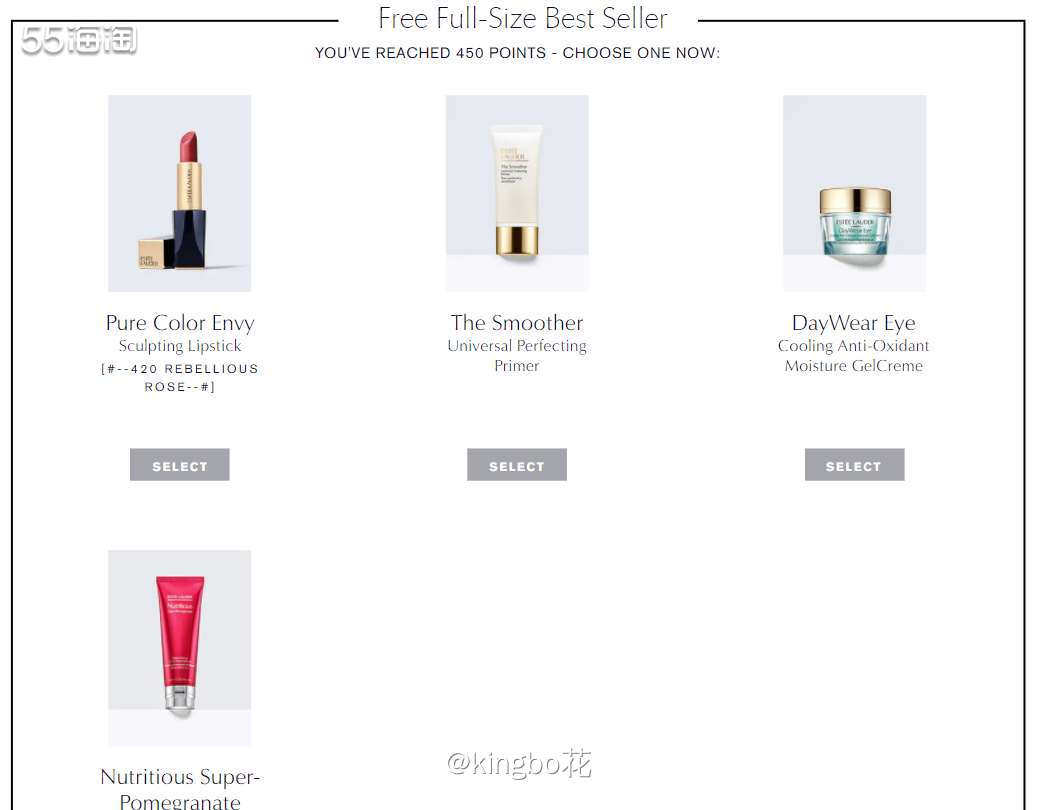This screenshot has height=810, width=1037.
Task: Click the Sculpting Lipstick subtitle
Action: click(180, 346)
